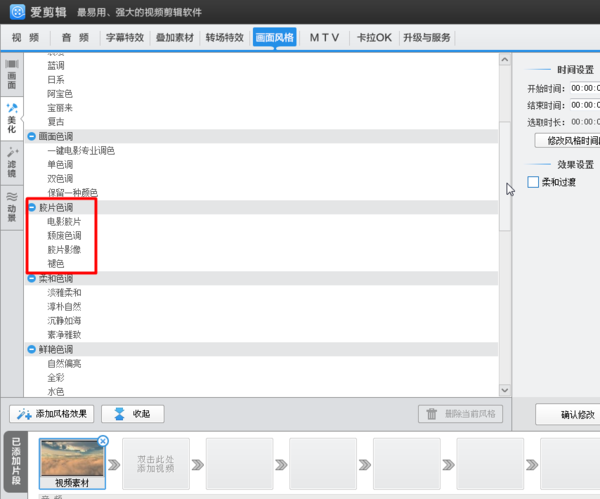This screenshot has width=600, height=499.
Task: Enable the 柔和过渡 checkbox
Action: tap(533, 182)
